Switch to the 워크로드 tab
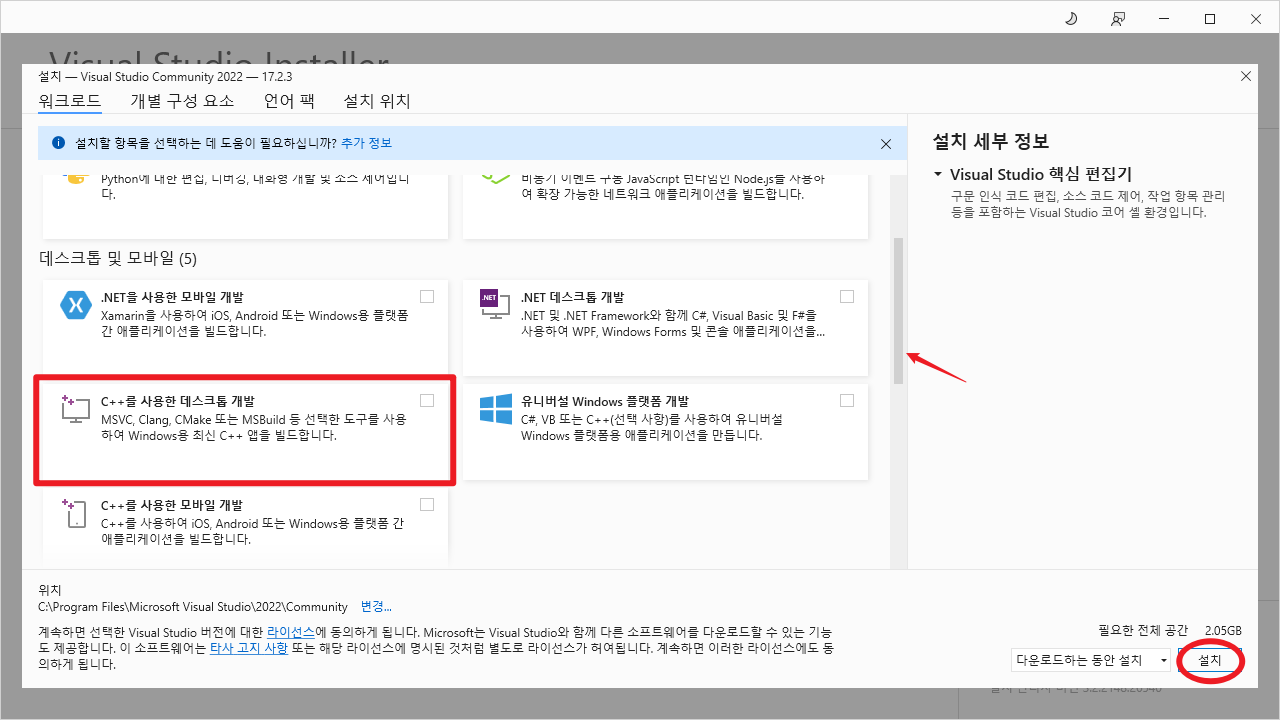The height and width of the screenshot is (720, 1280). point(70,101)
